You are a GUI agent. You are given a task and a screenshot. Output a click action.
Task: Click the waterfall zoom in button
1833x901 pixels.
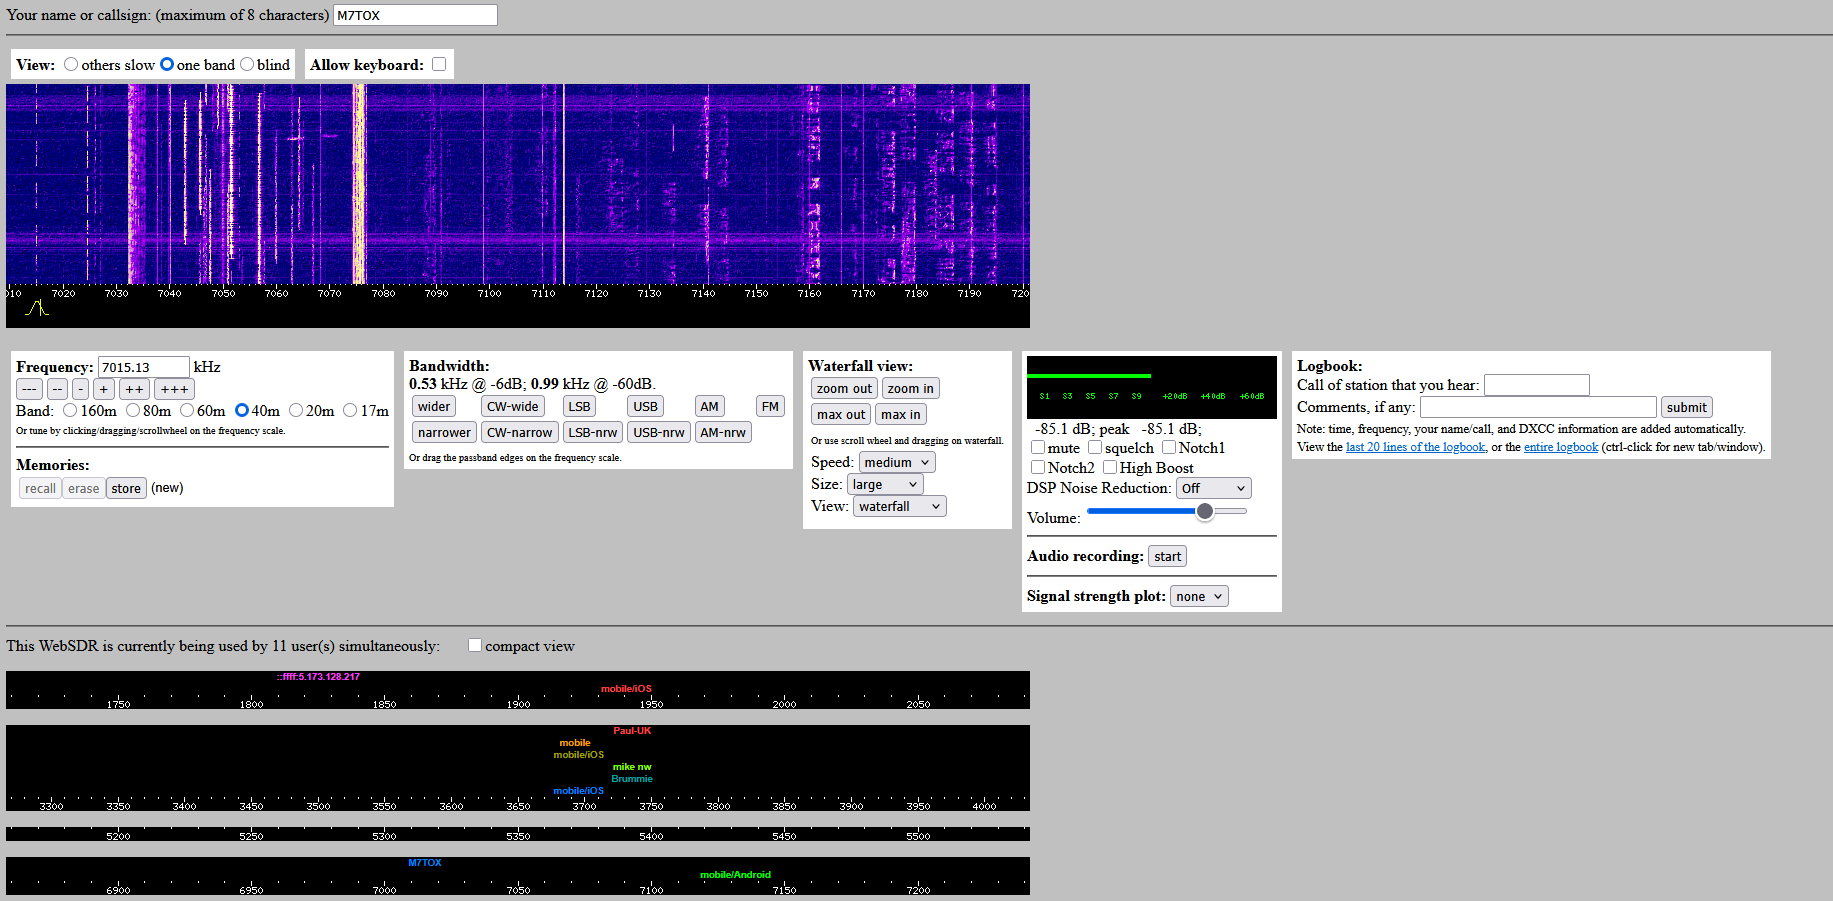pos(910,388)
